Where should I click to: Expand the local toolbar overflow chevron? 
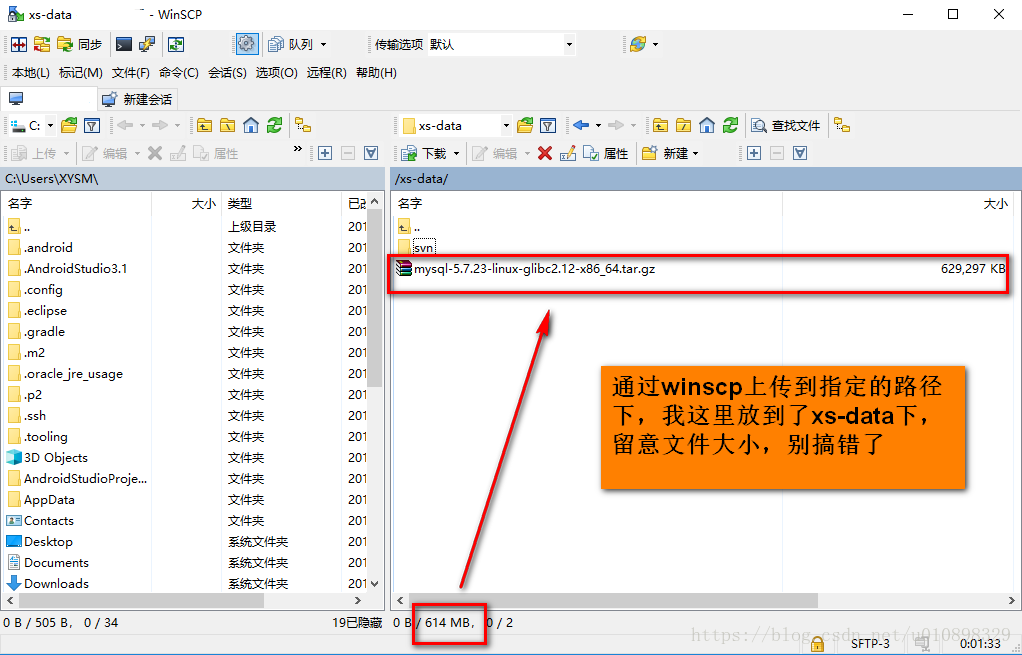pos(298,149)
